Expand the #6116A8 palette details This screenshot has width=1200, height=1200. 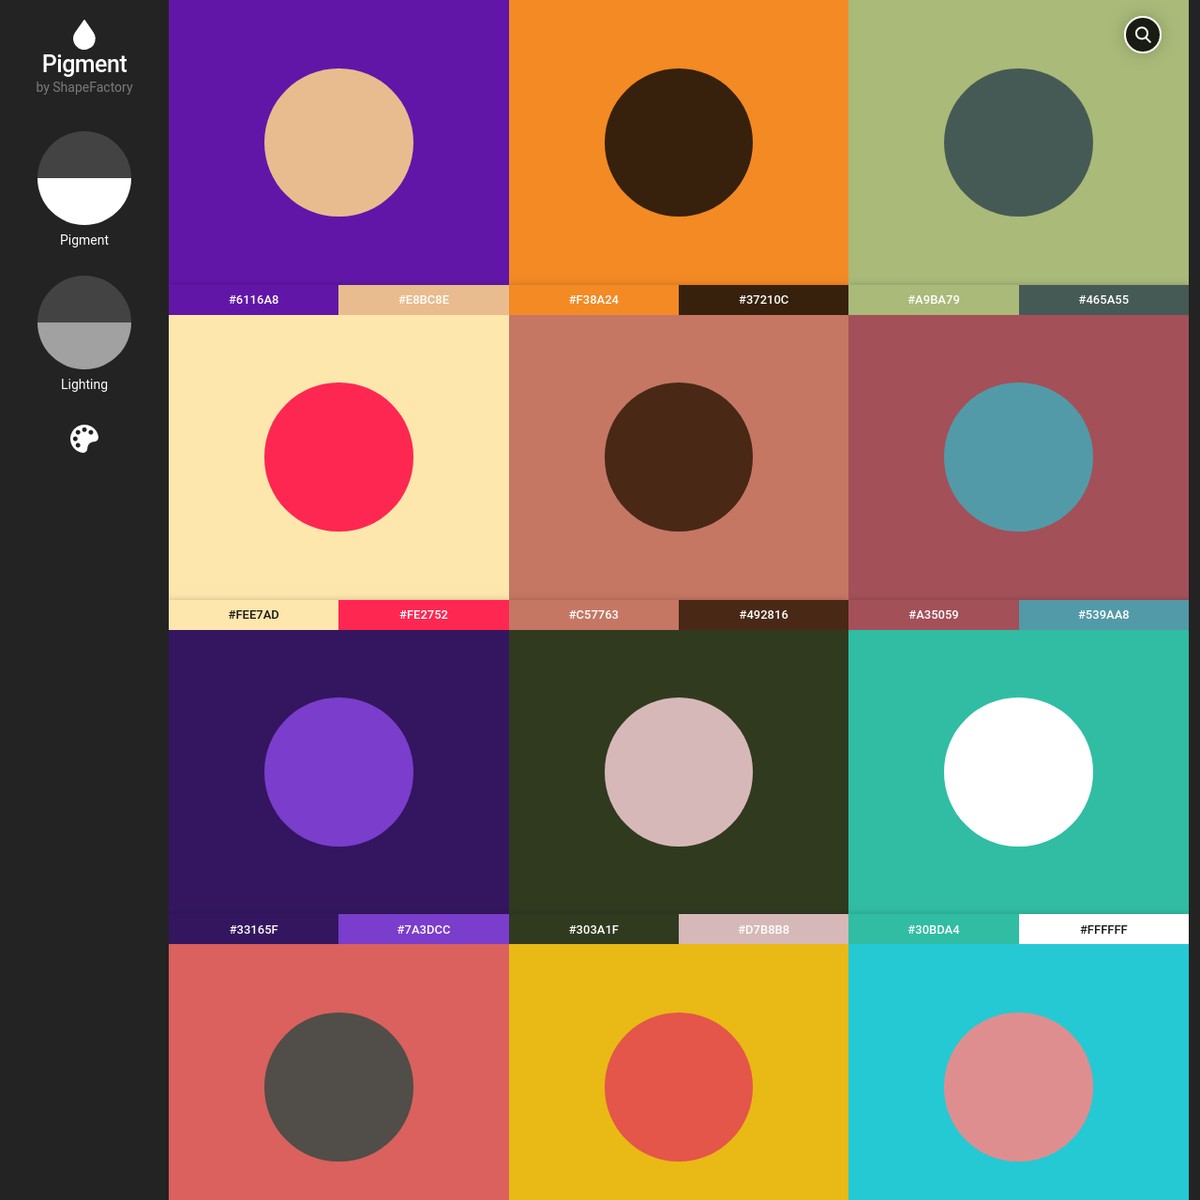(x=253, y=299)
